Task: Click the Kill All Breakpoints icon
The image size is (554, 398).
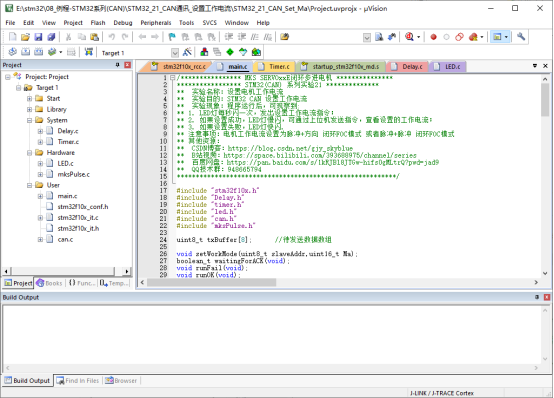Action: coord(473,37)
